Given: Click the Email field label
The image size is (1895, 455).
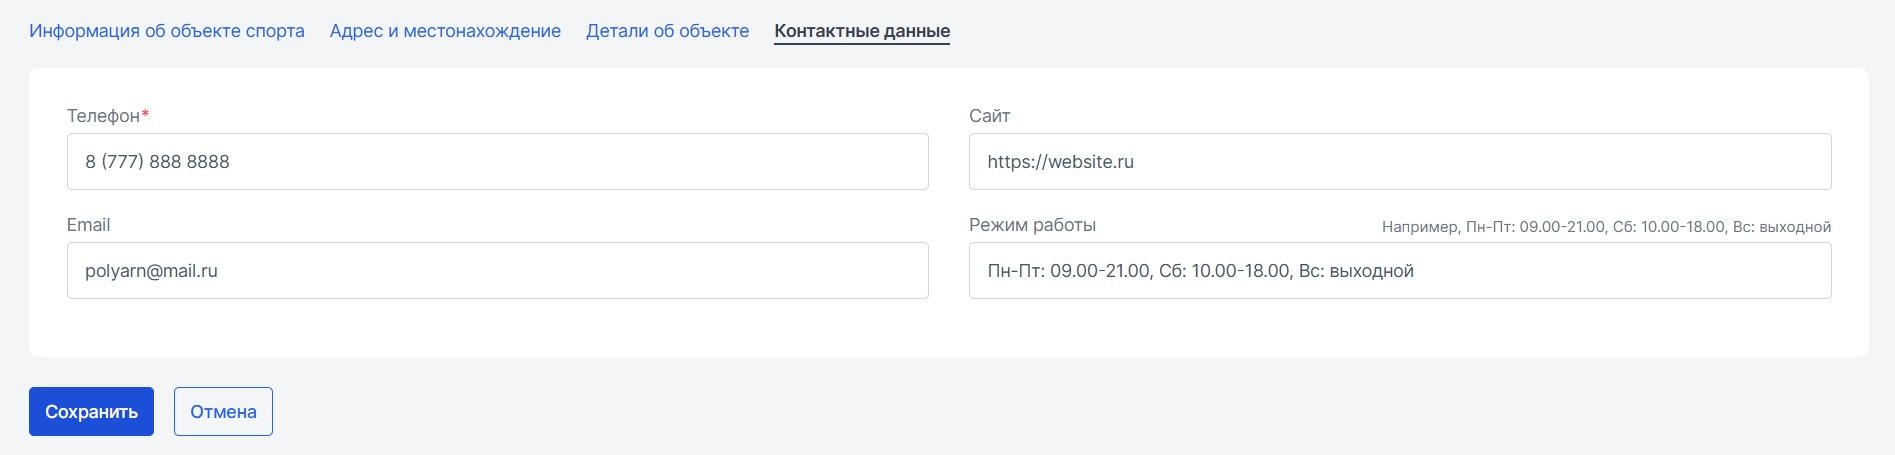Looking at the screenshot, I should point(88,225).
